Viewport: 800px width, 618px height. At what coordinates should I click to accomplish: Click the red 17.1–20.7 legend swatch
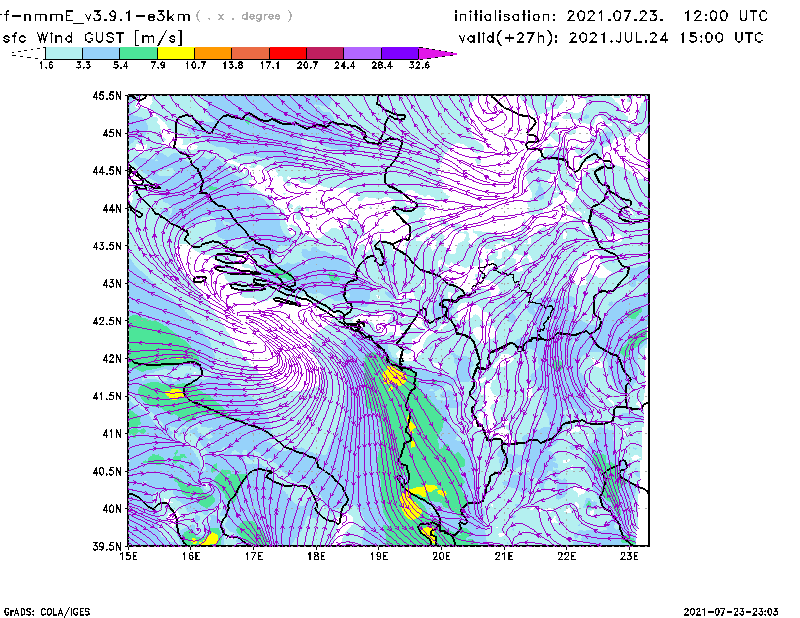tap(288, 53)
